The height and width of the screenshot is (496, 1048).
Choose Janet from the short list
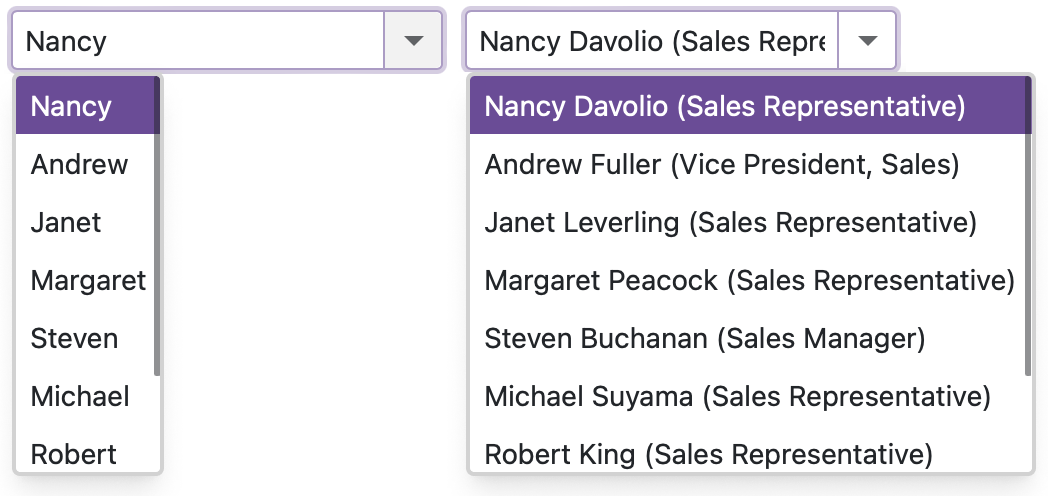[x=86, y=222]
